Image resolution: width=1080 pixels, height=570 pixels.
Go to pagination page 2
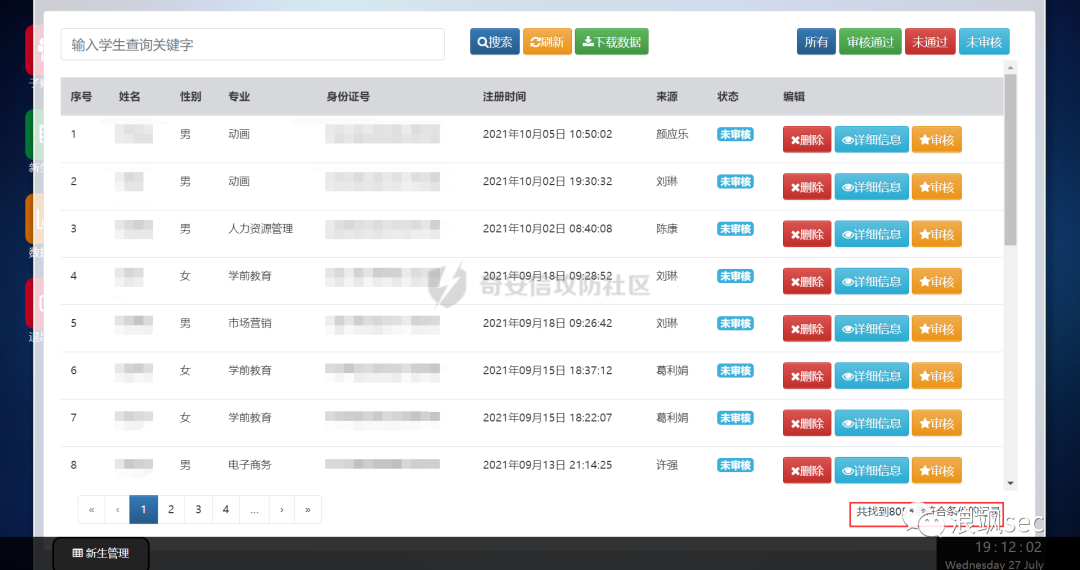pos(171,509)
